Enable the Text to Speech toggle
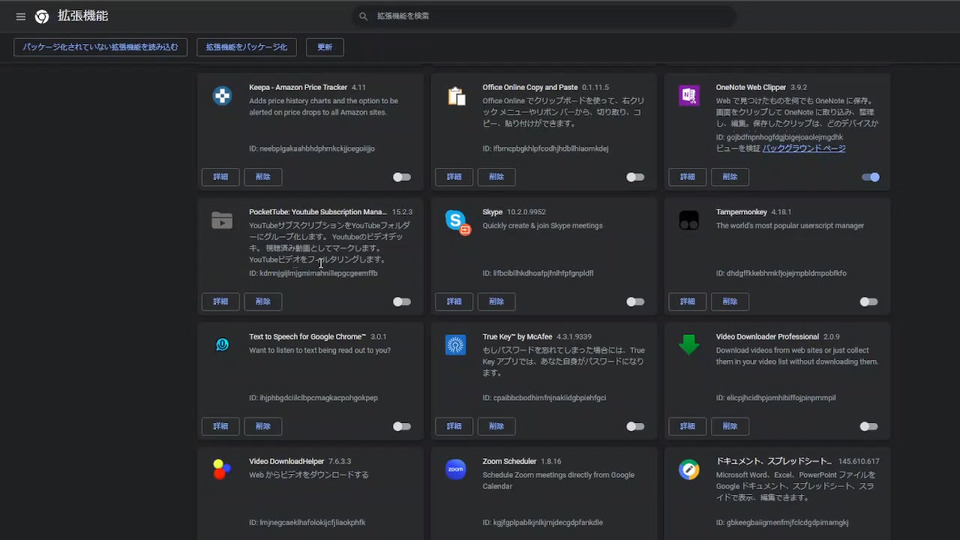The image size is (960, 540). click(x=402, y=426)
